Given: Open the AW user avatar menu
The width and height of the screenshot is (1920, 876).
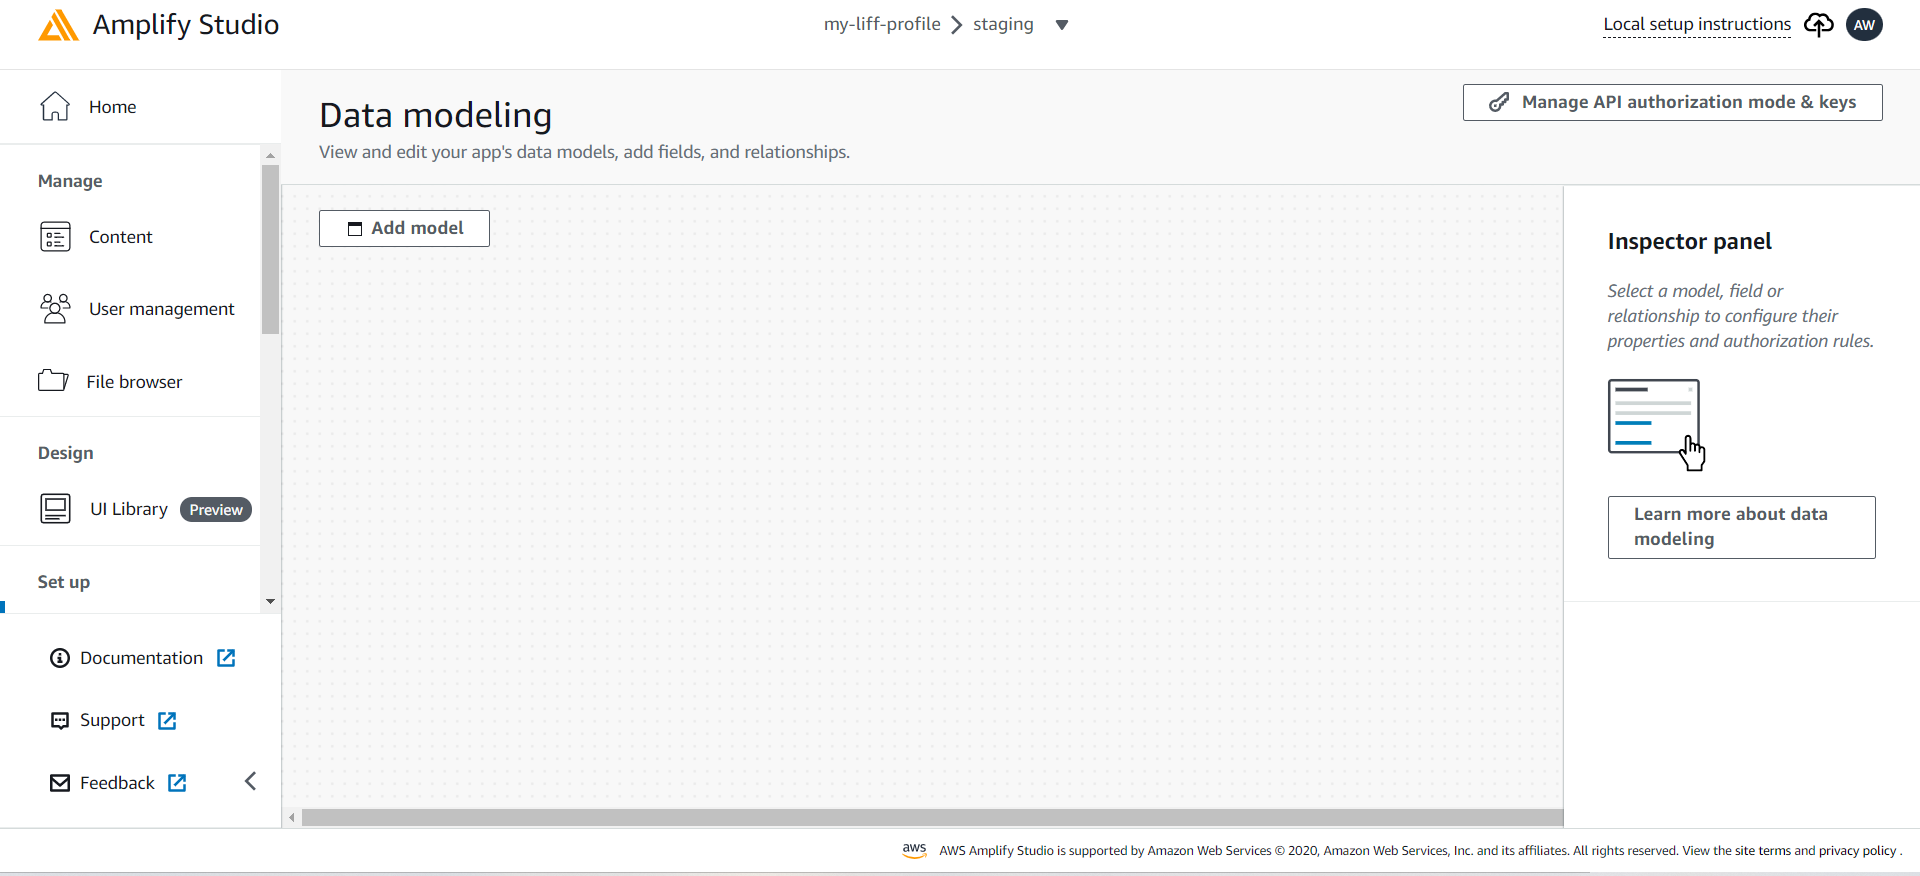Looking at the screenshot, I should 1864,25.
